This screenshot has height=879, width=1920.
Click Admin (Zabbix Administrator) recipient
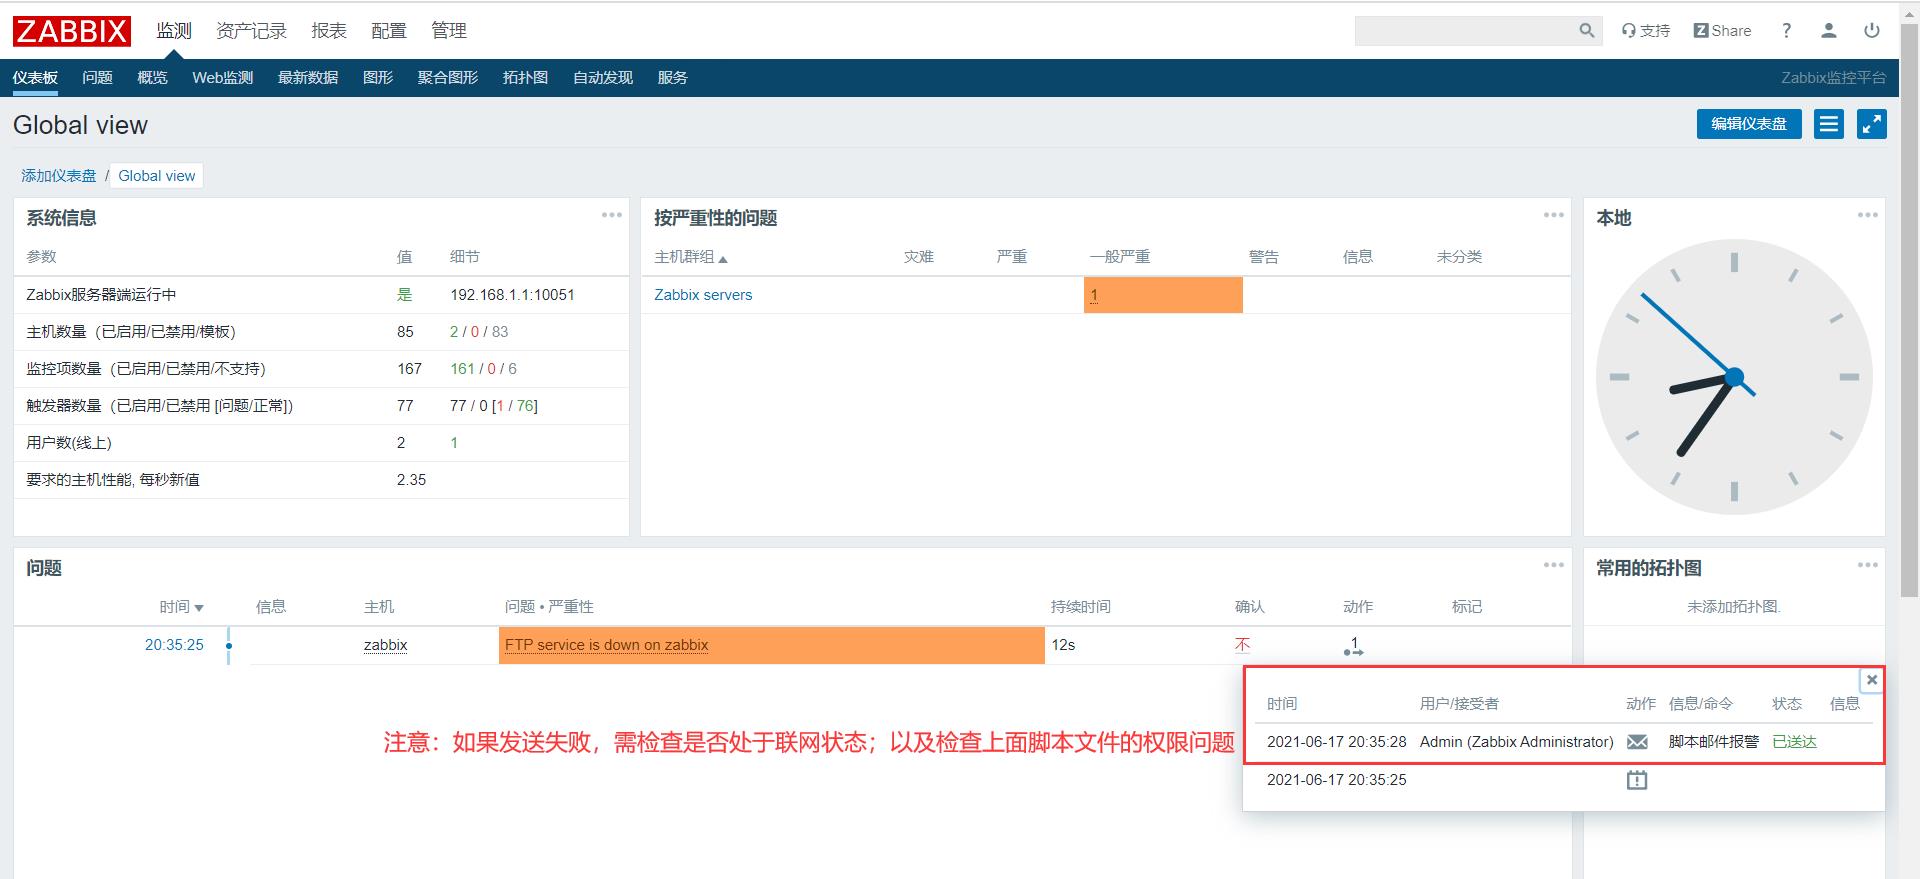tap(1516, 742)
